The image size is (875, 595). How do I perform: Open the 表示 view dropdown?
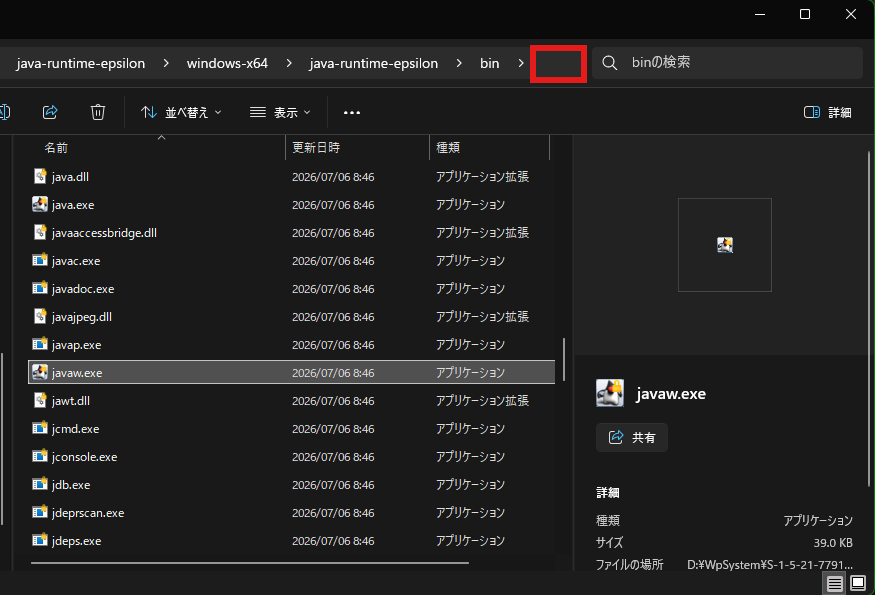pyautogui.click(x=280, y=113)
